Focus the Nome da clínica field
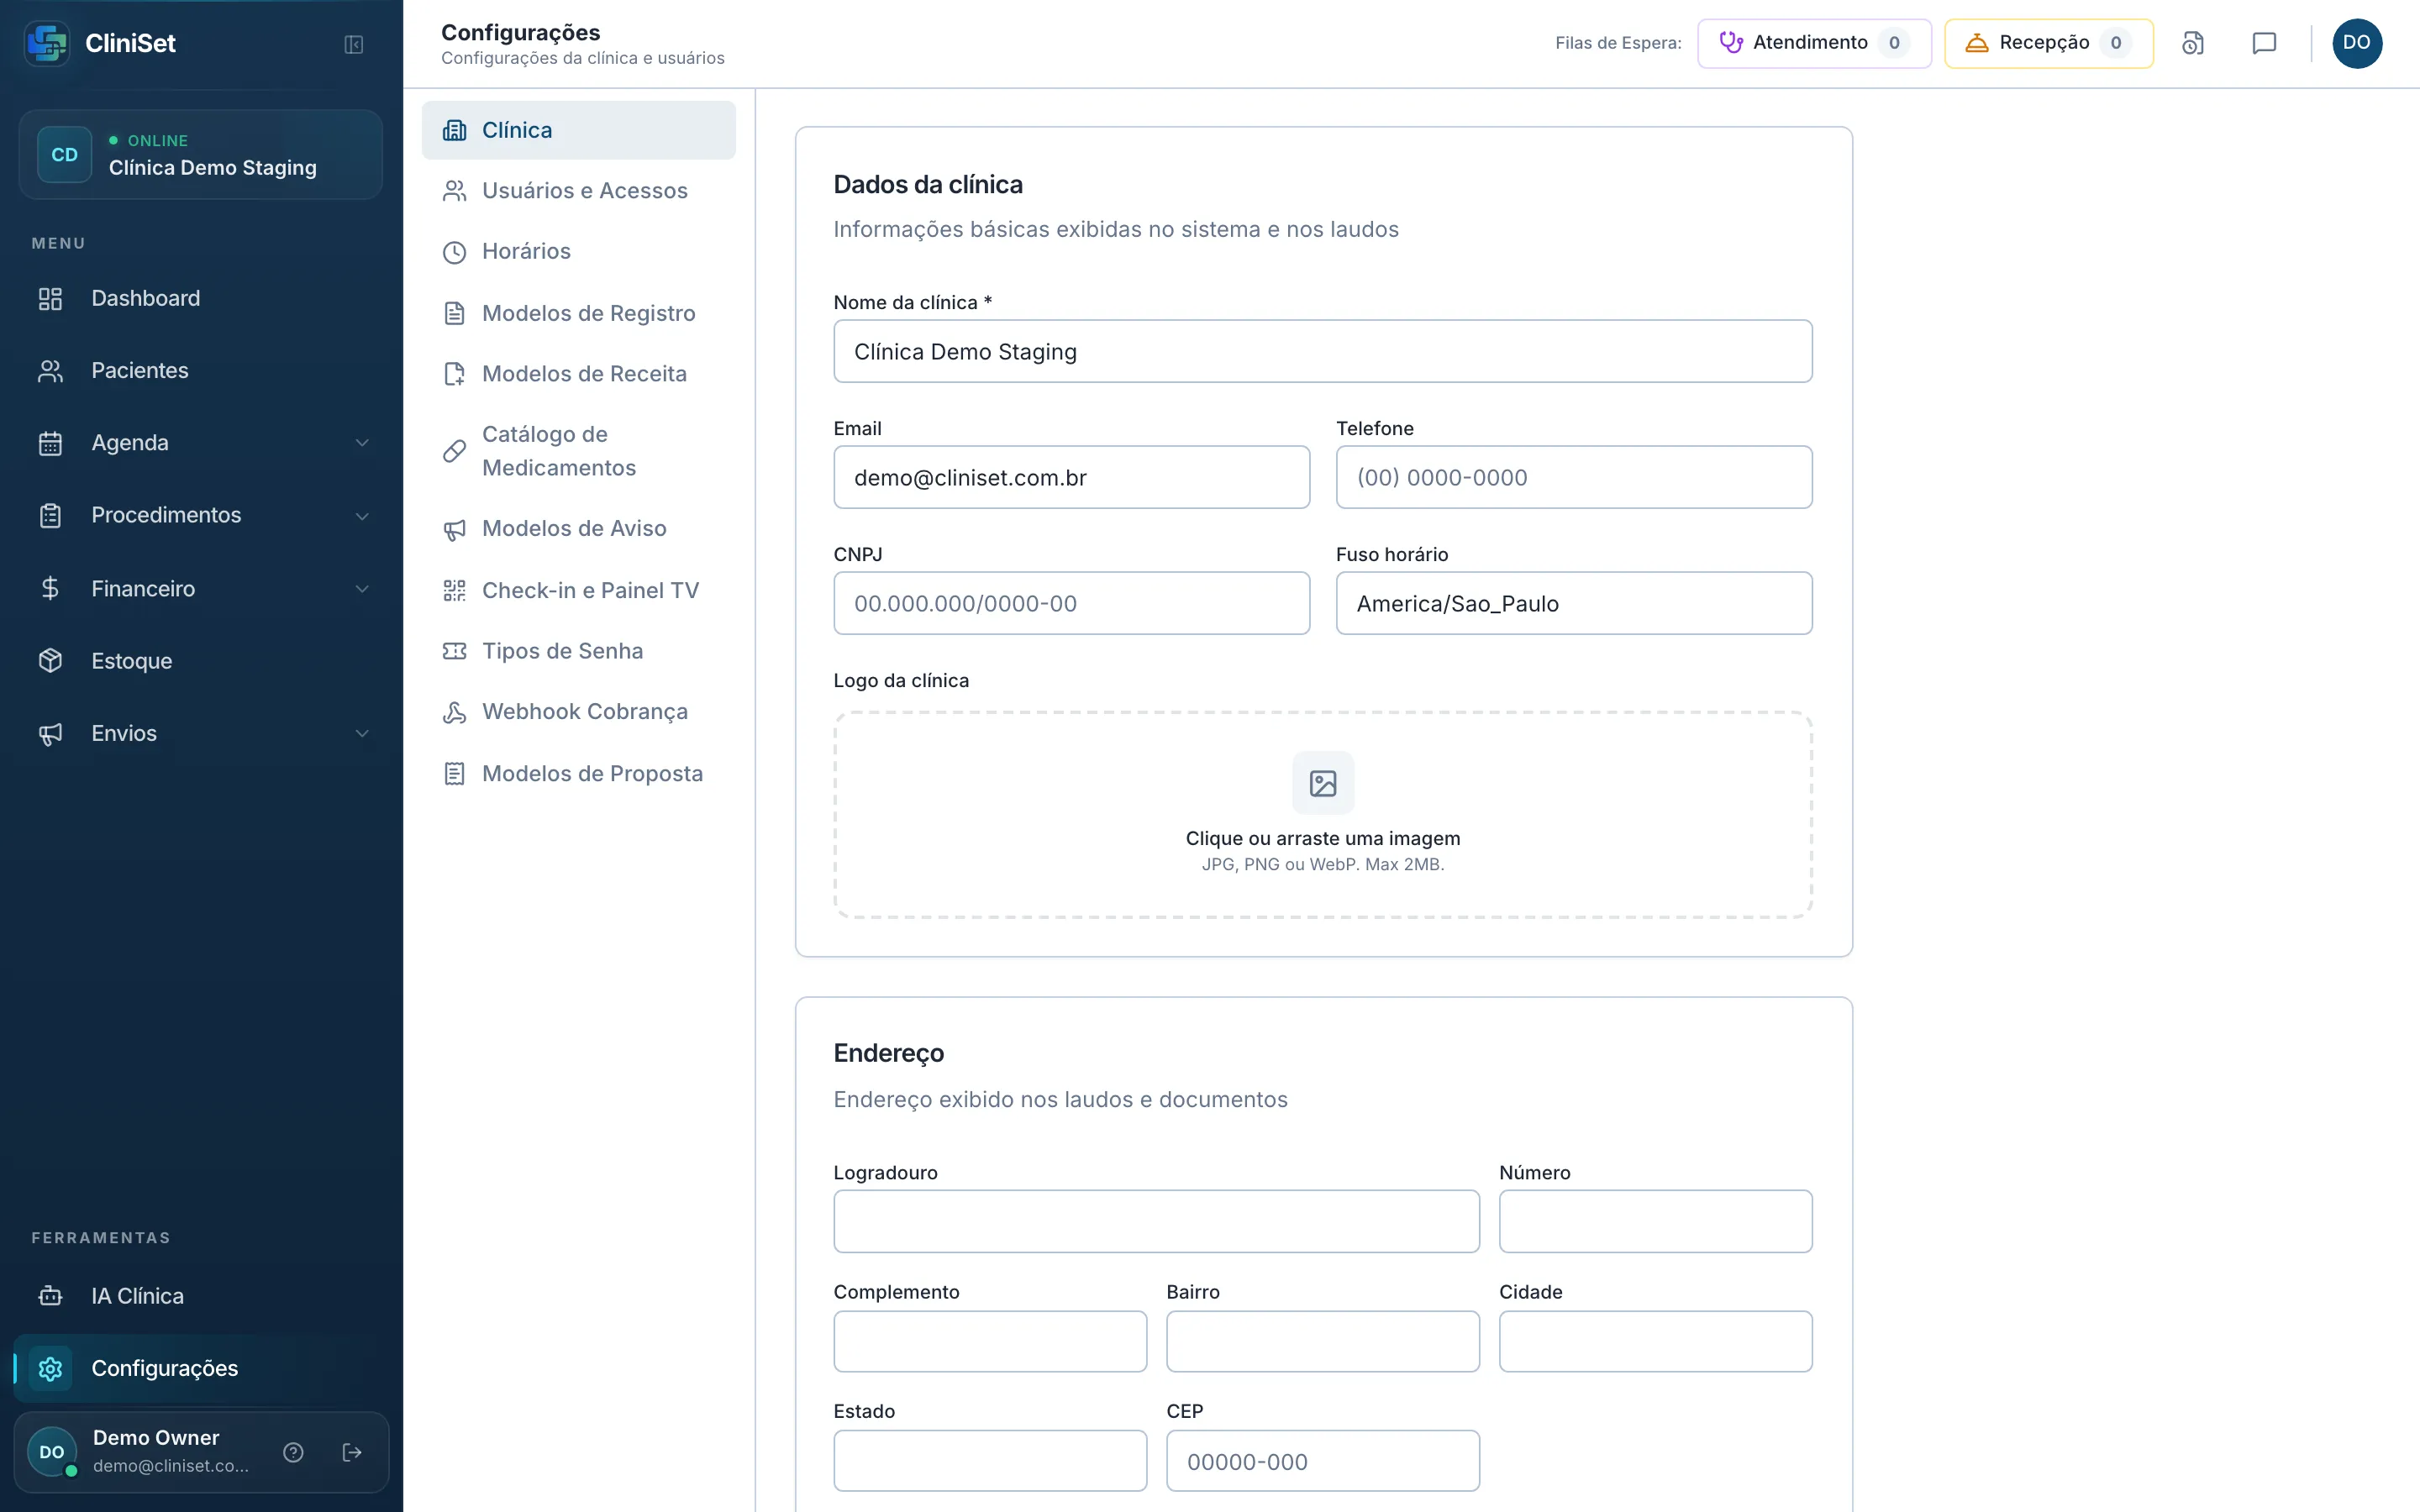 pos(1323,351)
